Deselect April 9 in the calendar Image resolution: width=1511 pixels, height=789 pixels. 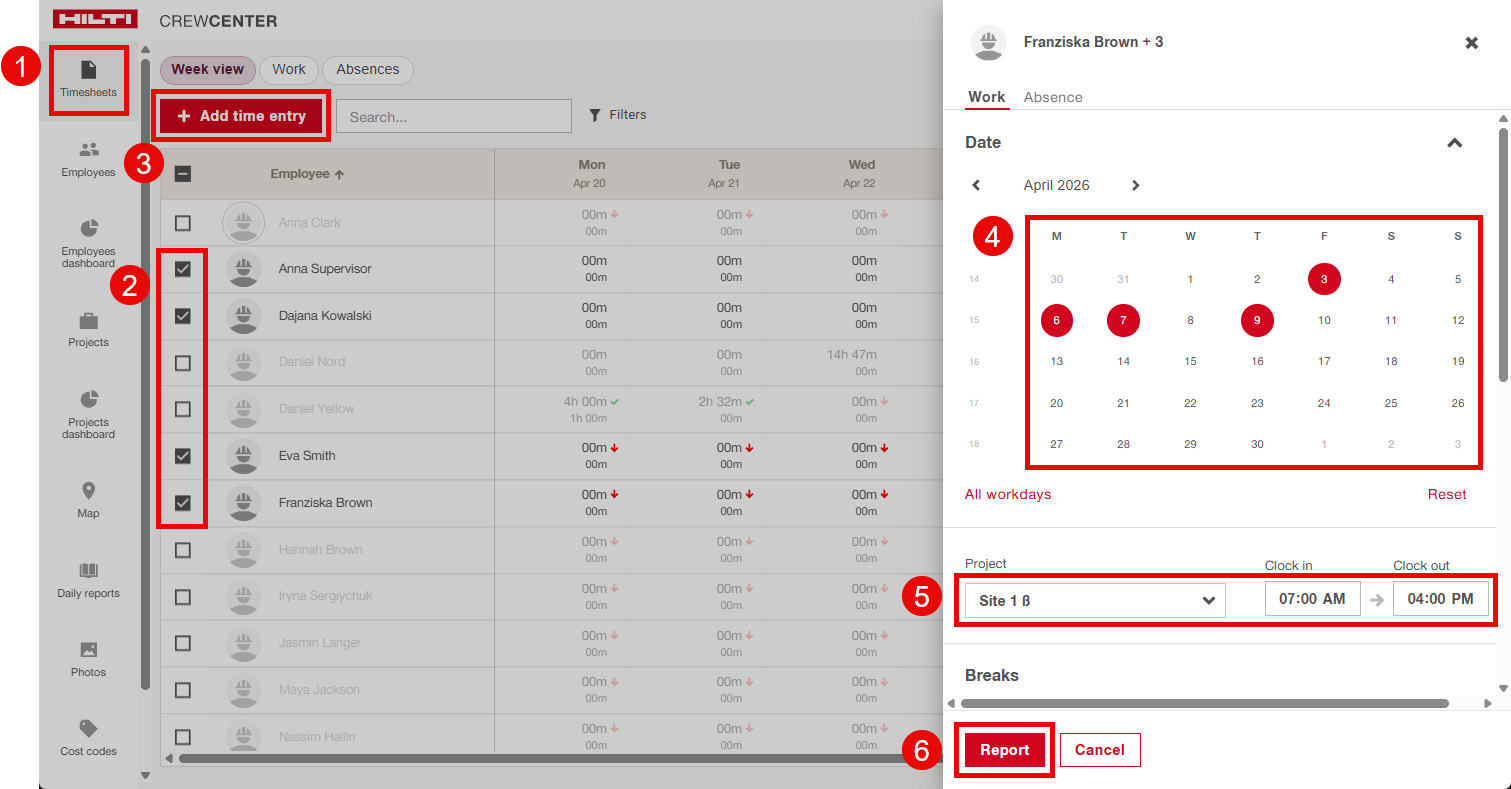click(1257, 320)
